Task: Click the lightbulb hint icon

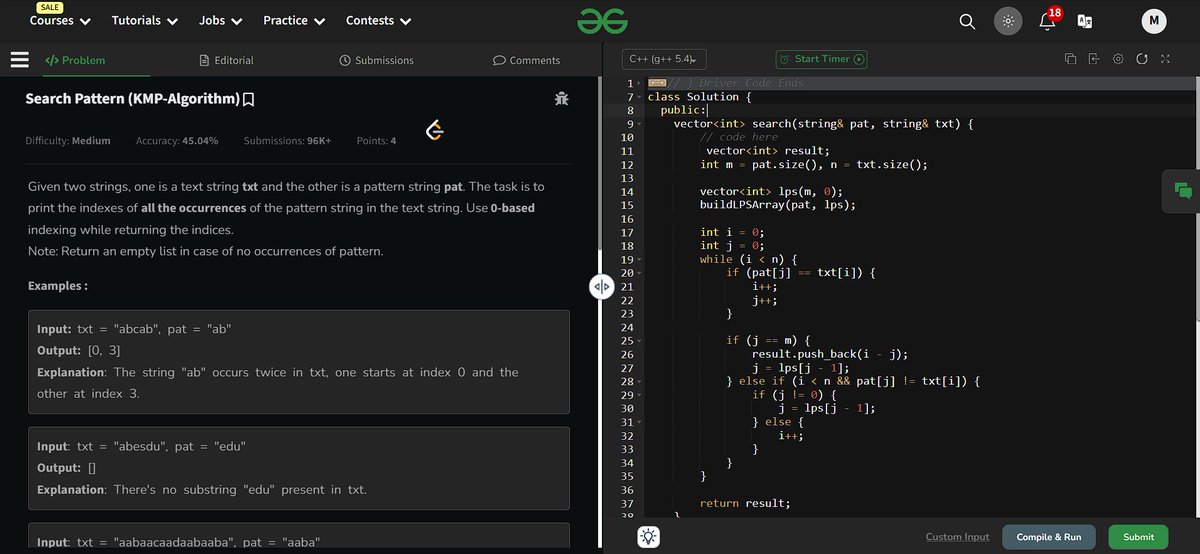Action: coord(648,537)
